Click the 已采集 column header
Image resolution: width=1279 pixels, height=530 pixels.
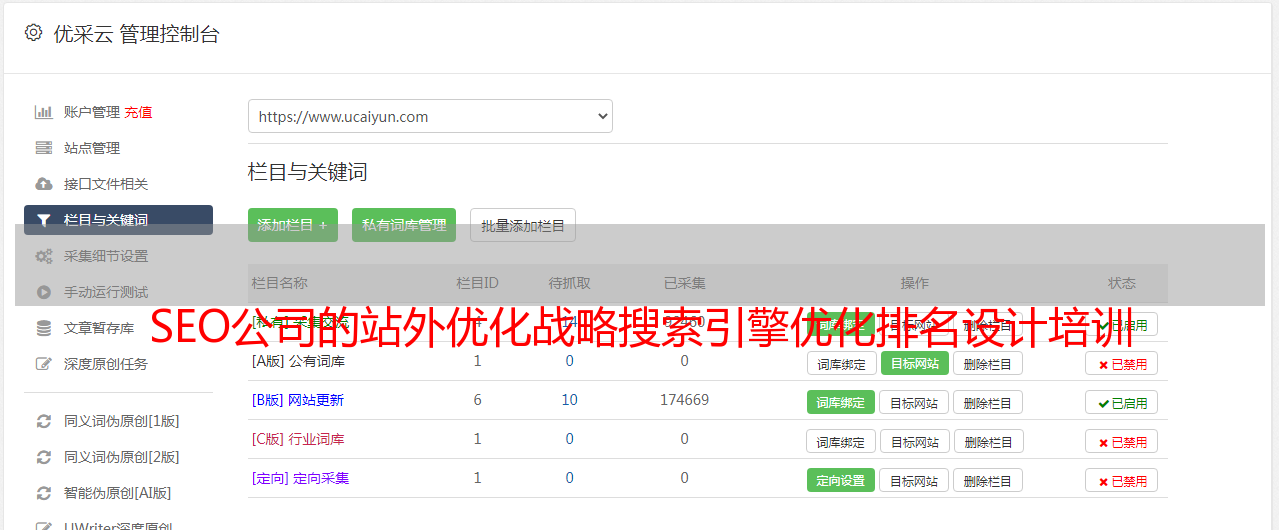click(x=684, y=283)
